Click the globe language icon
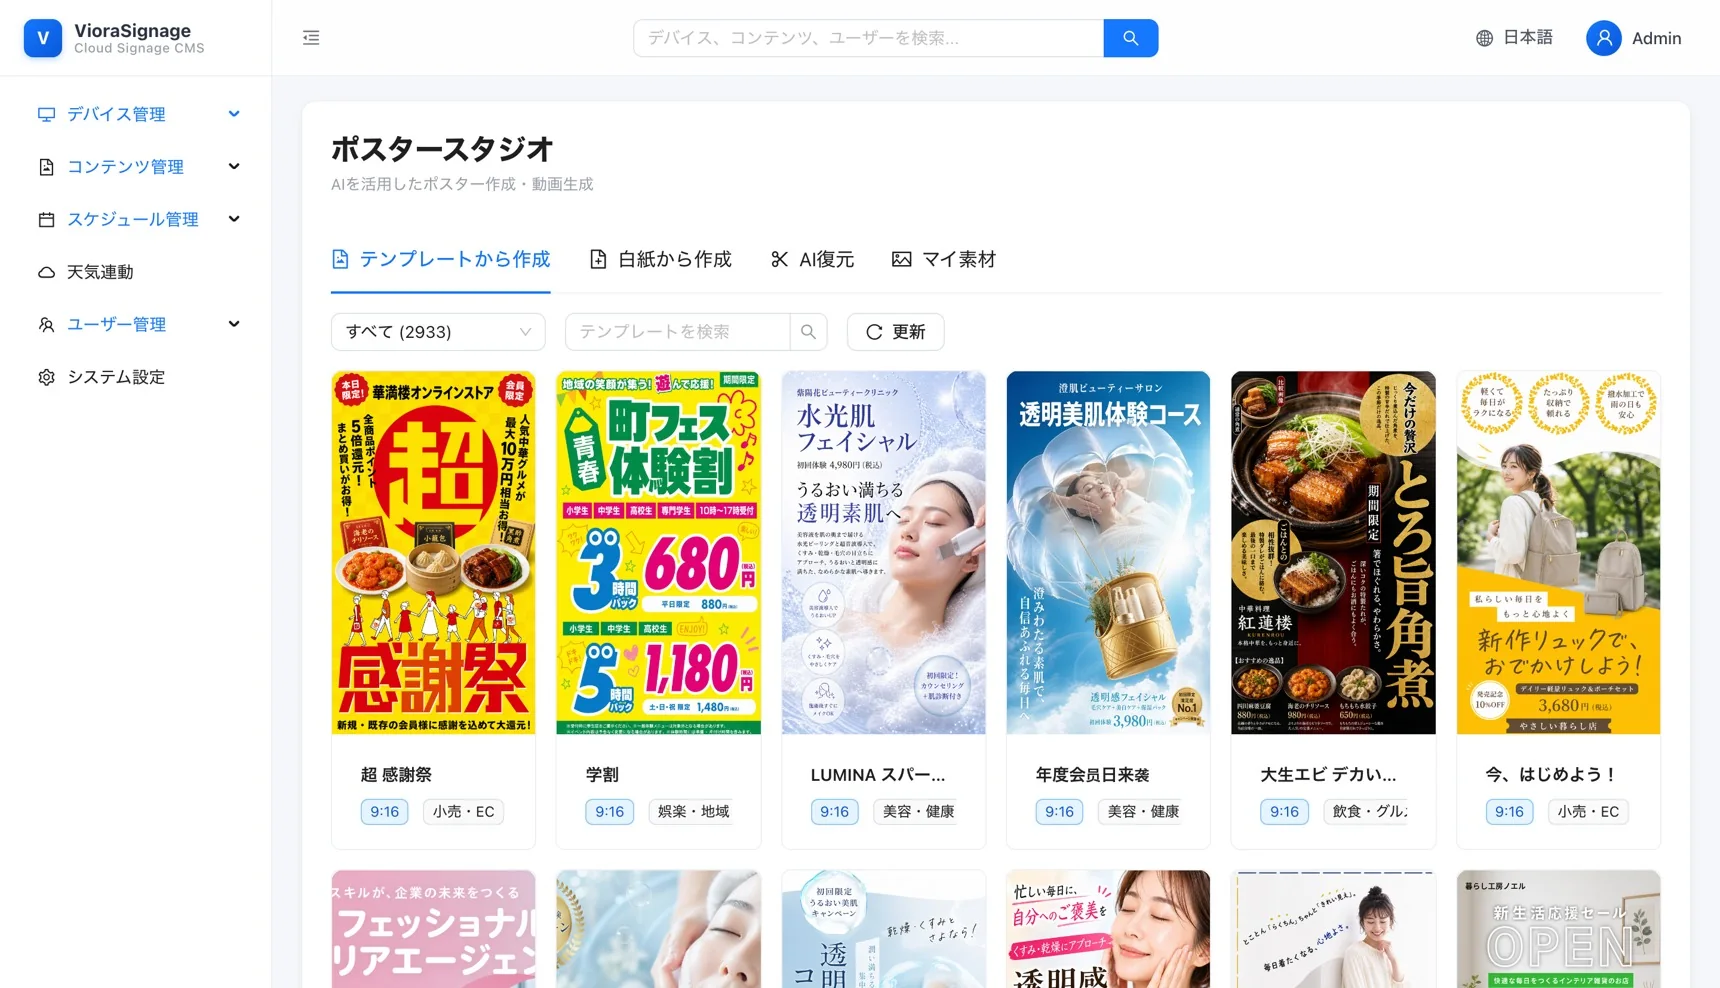Screen dimensions: 1720x988 (x=1484, y=38)
